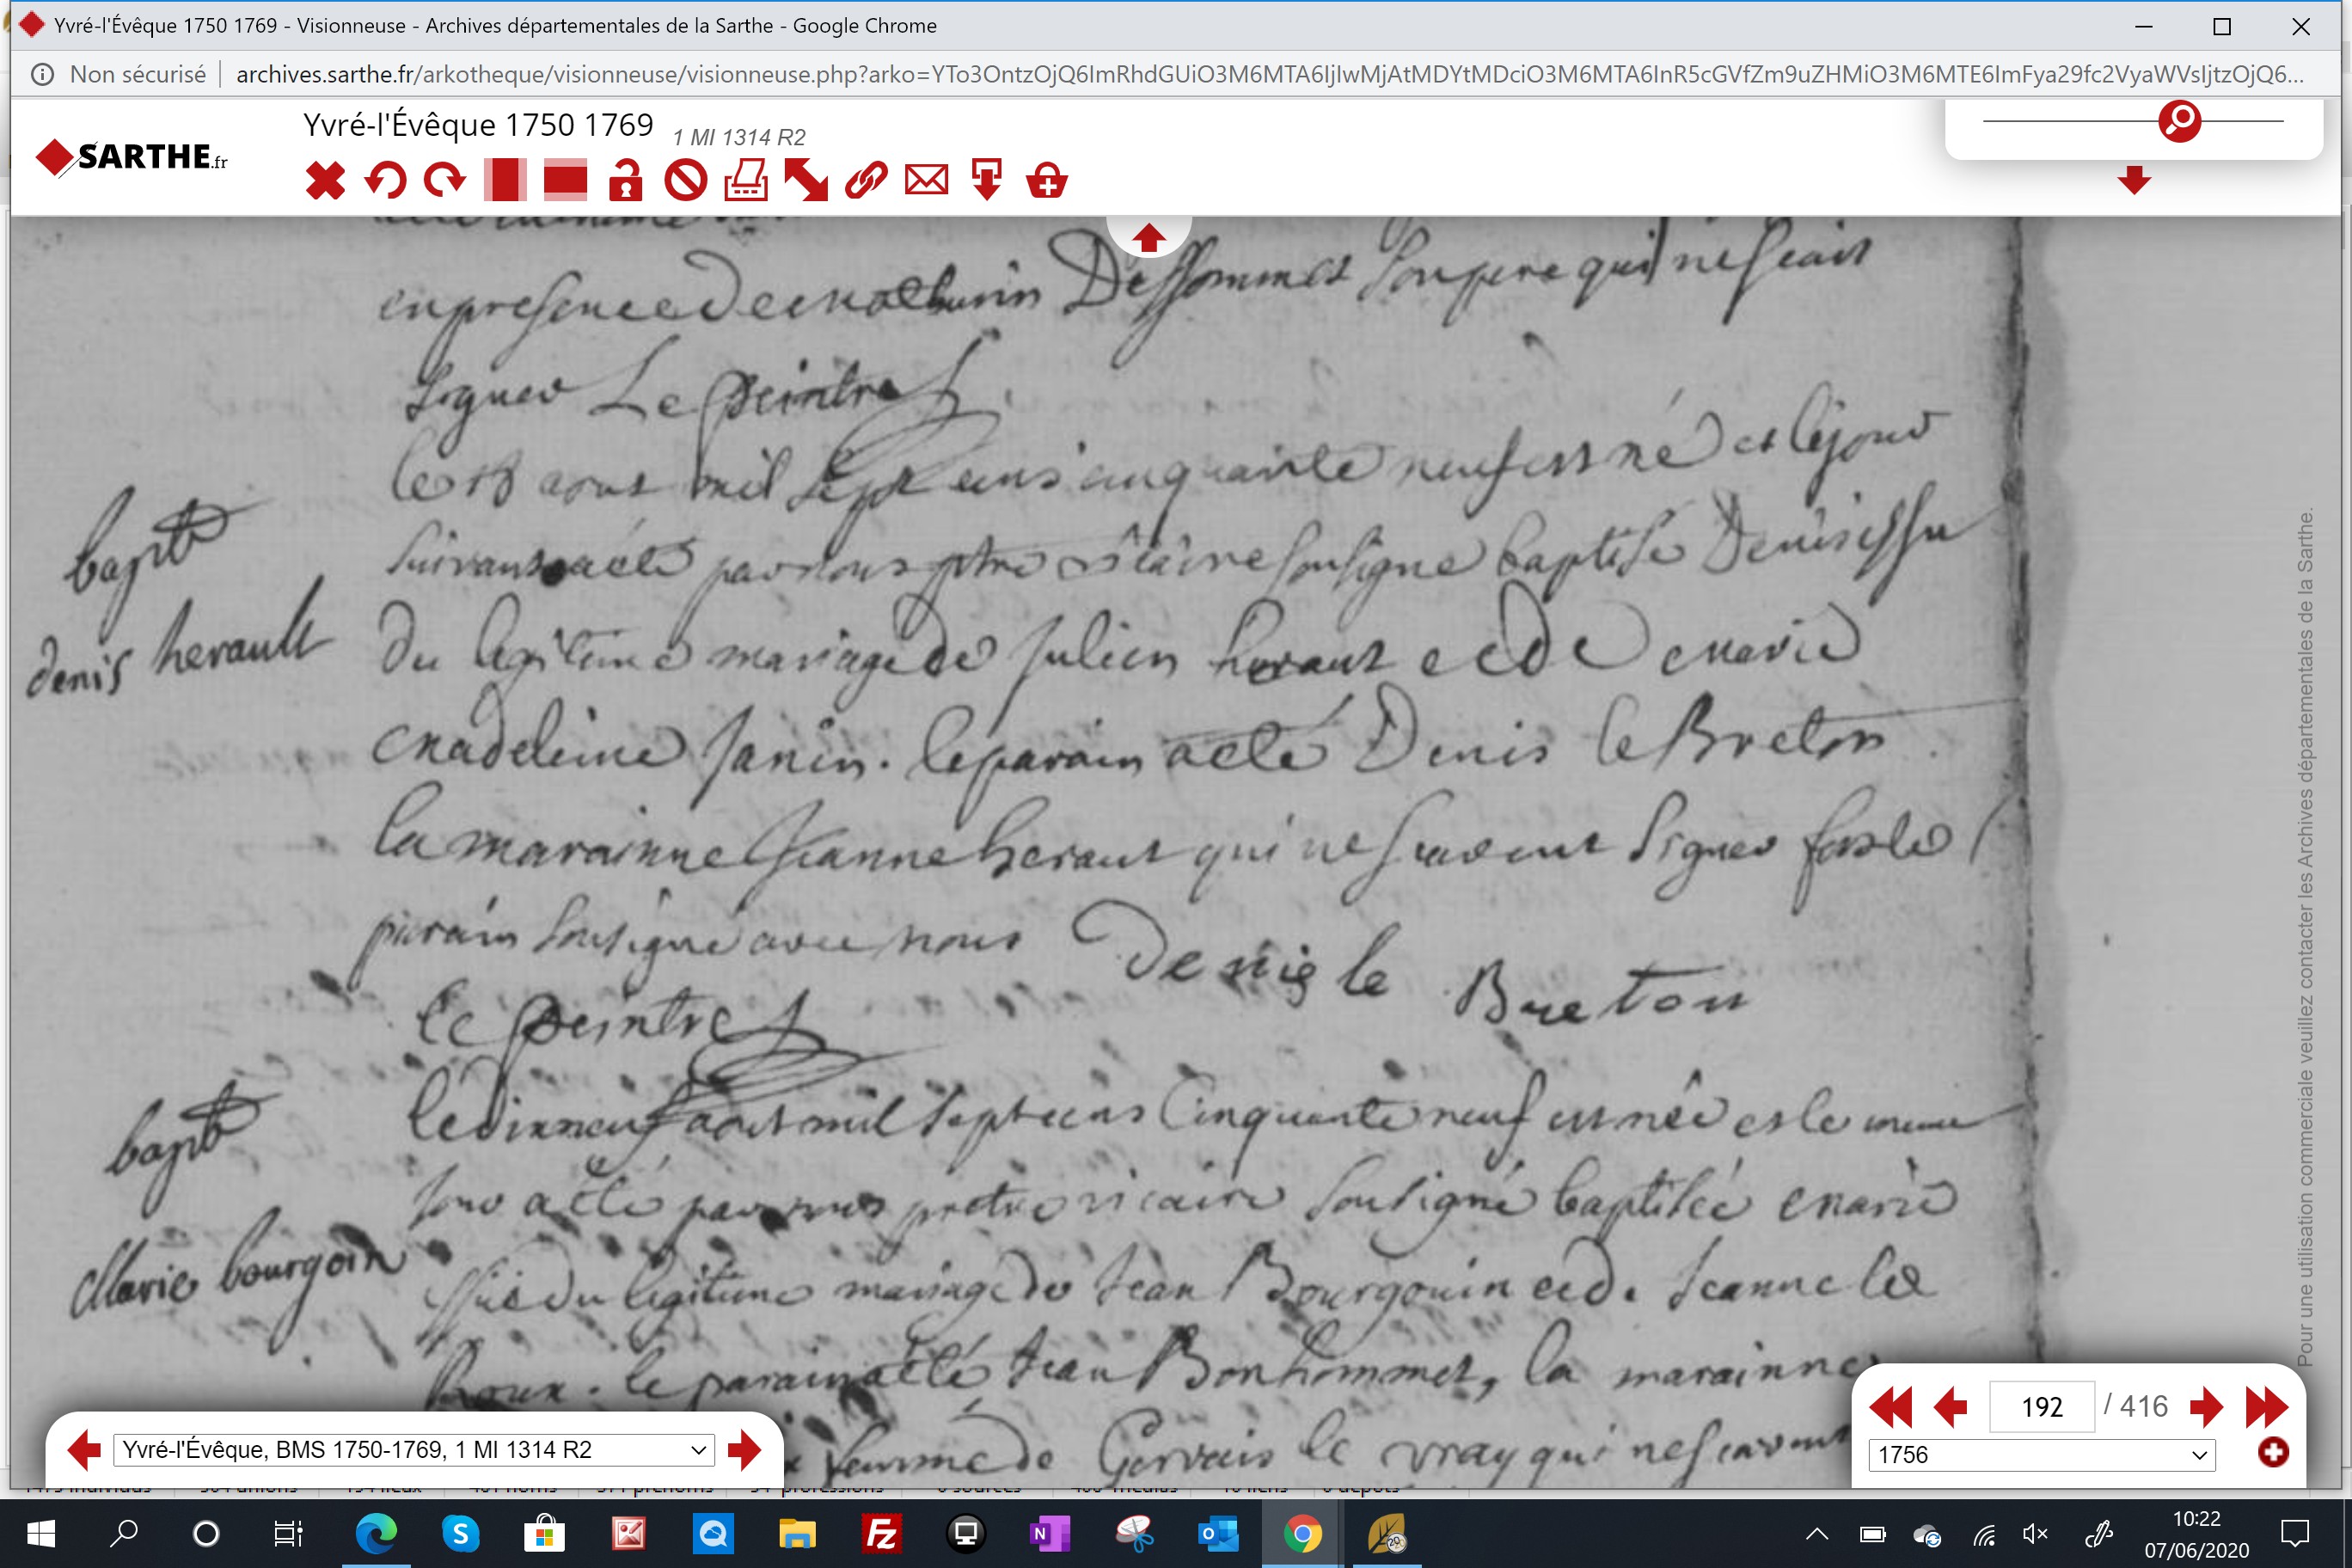
Task: Fit the image to page height
Action: tap(505, 181)
